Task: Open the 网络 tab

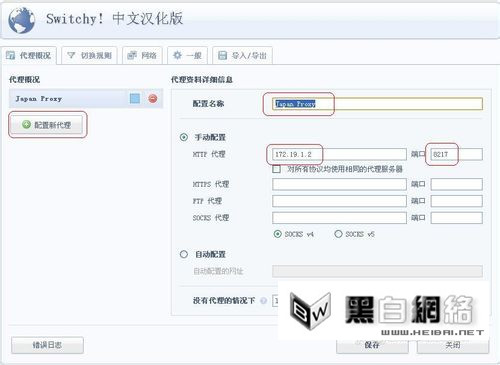Action: point(142,55)
